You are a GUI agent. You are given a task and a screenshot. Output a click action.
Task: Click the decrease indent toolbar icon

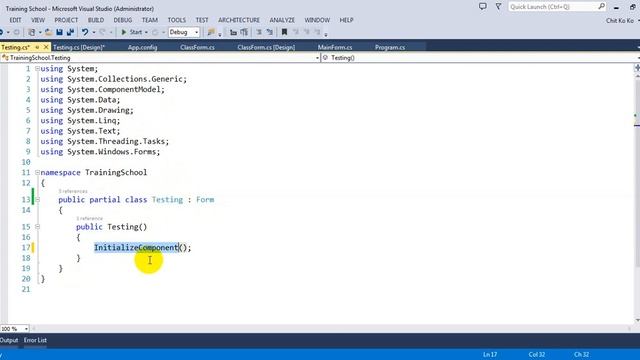(x=233, y=32)
